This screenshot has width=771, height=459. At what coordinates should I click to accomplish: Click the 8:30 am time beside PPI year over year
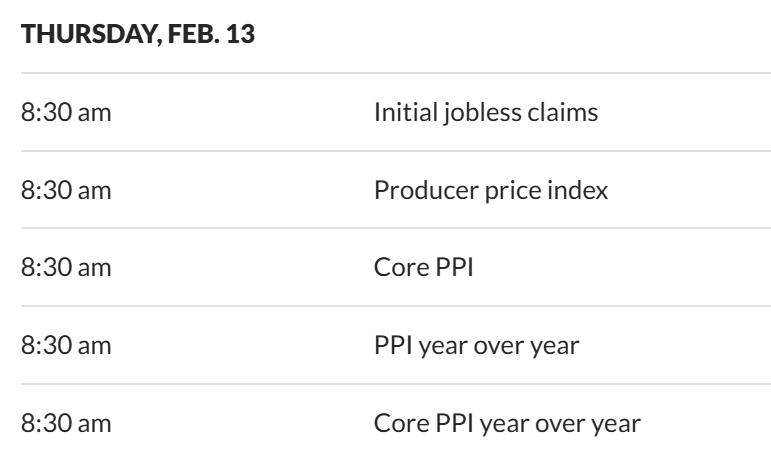[x=66, y=346]
